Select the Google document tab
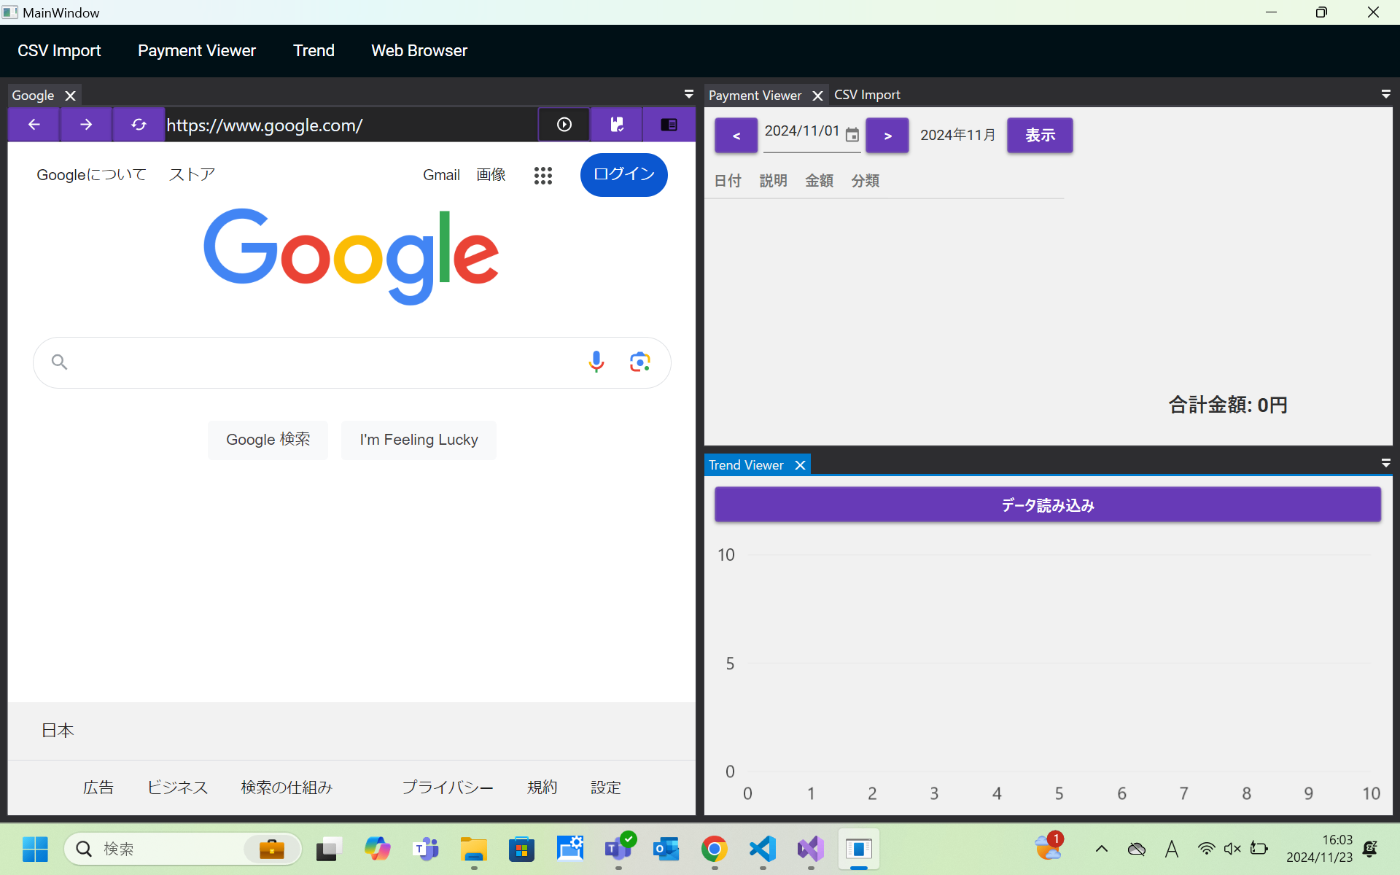 33,96
